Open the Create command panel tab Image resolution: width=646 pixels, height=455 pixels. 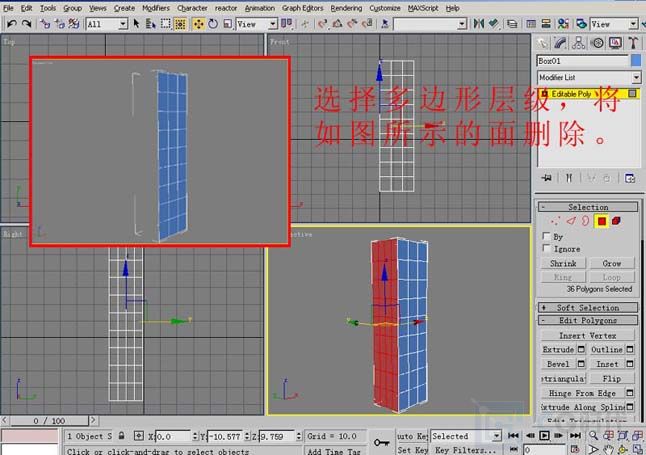click(543, 43)
